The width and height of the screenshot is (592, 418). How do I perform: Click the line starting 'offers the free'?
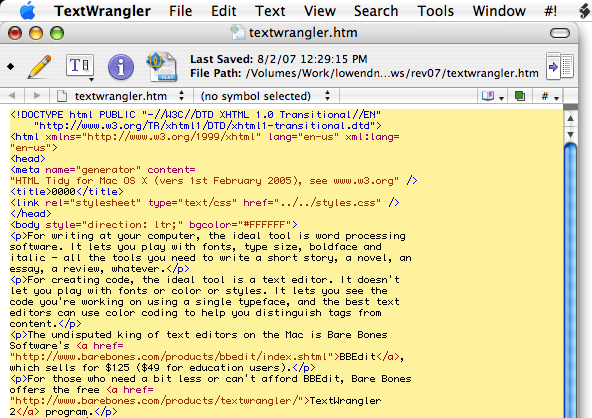click(82, 390)
